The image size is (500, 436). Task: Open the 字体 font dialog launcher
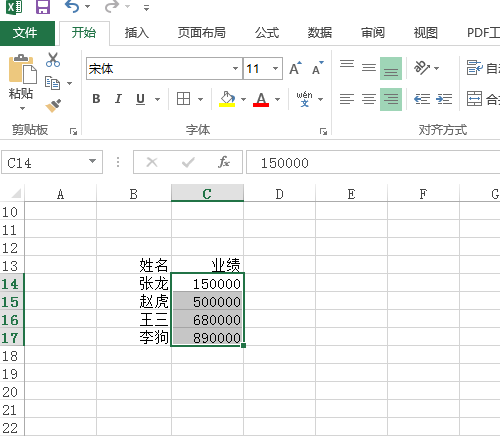(x=323, y=132)
